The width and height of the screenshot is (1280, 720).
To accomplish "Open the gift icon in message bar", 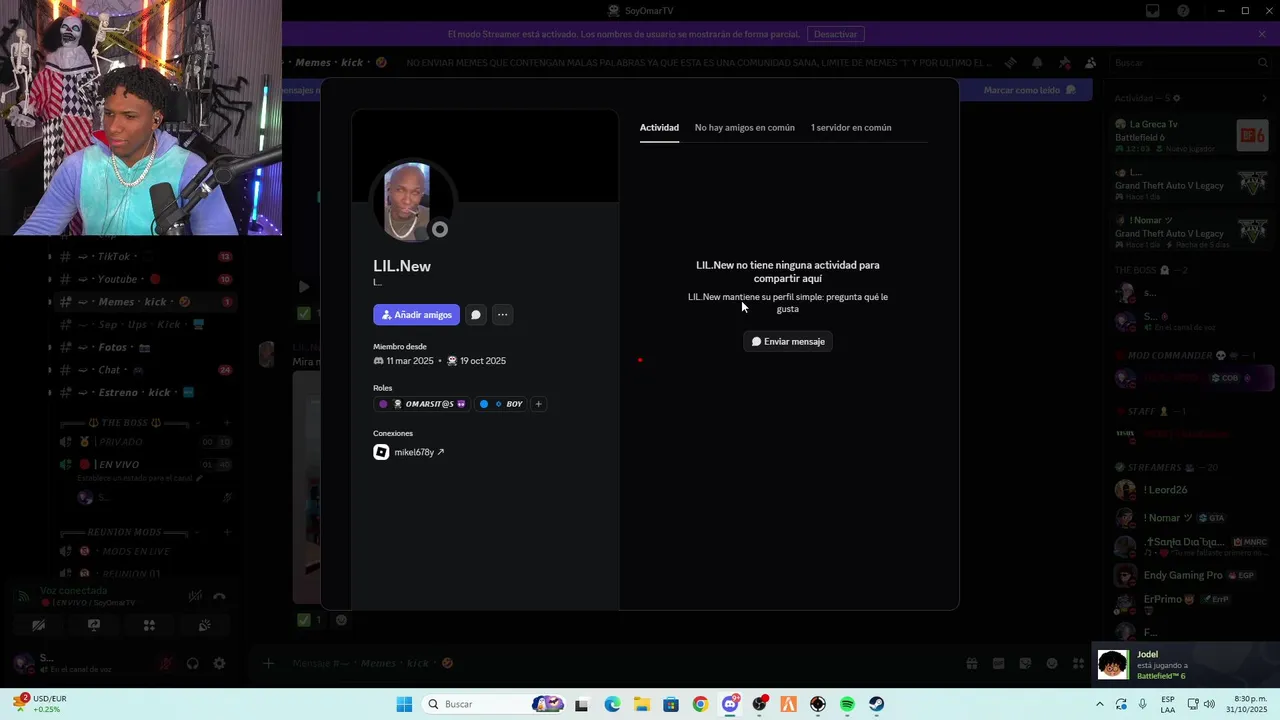I will (x=972, y=663).
